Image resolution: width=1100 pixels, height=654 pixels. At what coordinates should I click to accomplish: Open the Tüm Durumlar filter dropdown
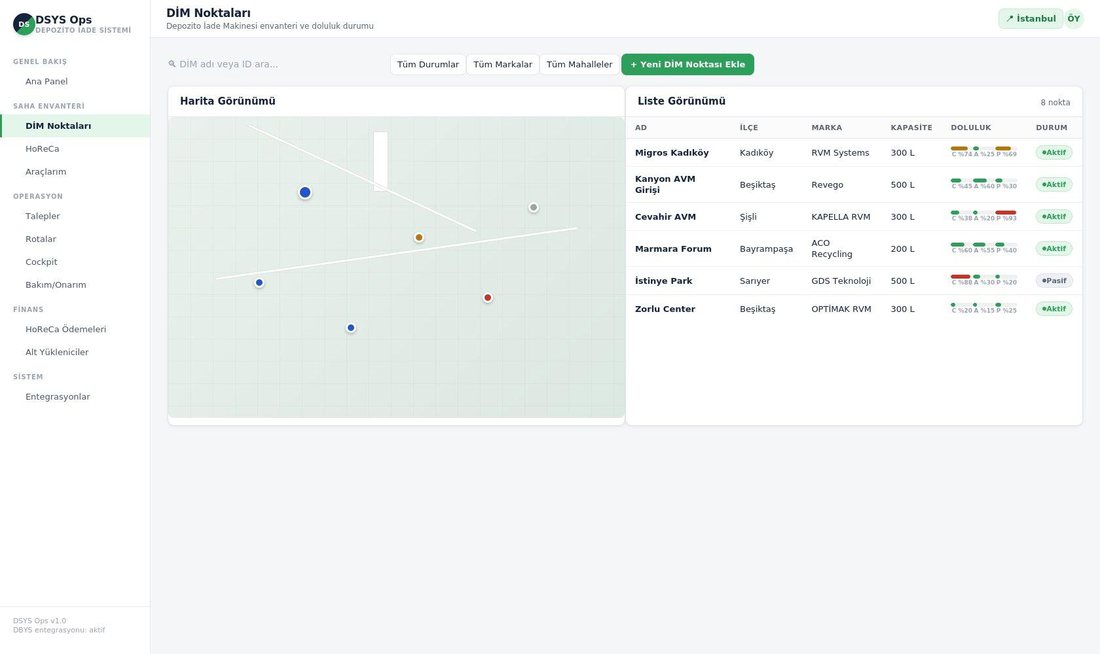coord(428,64)
